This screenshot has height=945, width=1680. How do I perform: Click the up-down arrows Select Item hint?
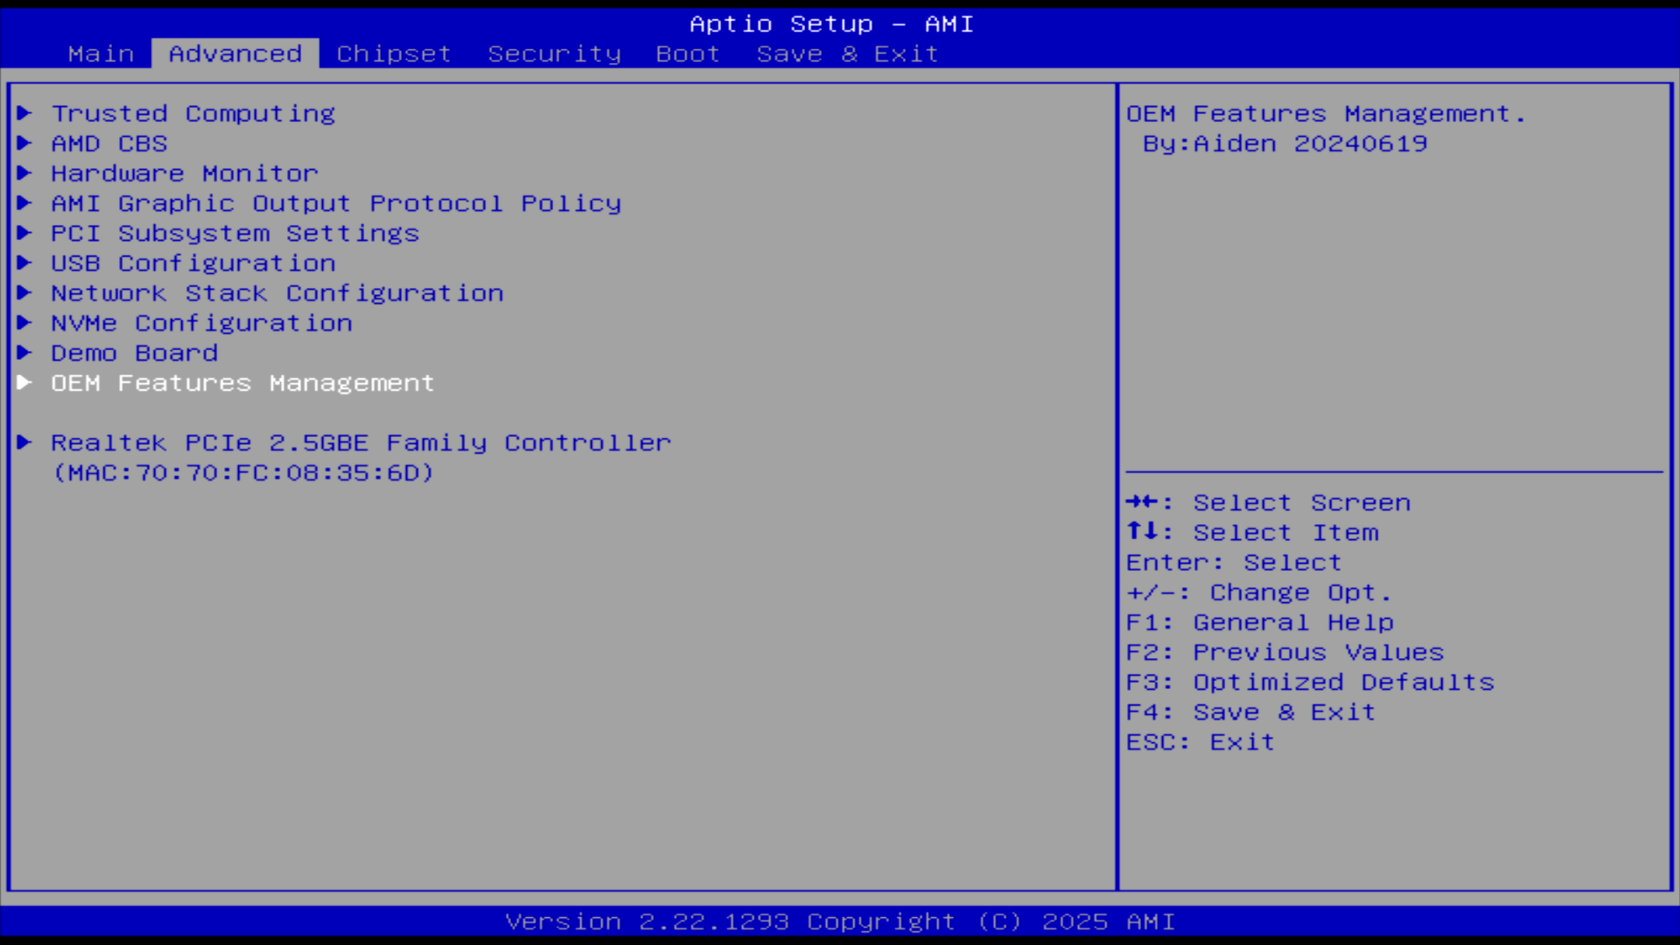(x=1252, y=533)
